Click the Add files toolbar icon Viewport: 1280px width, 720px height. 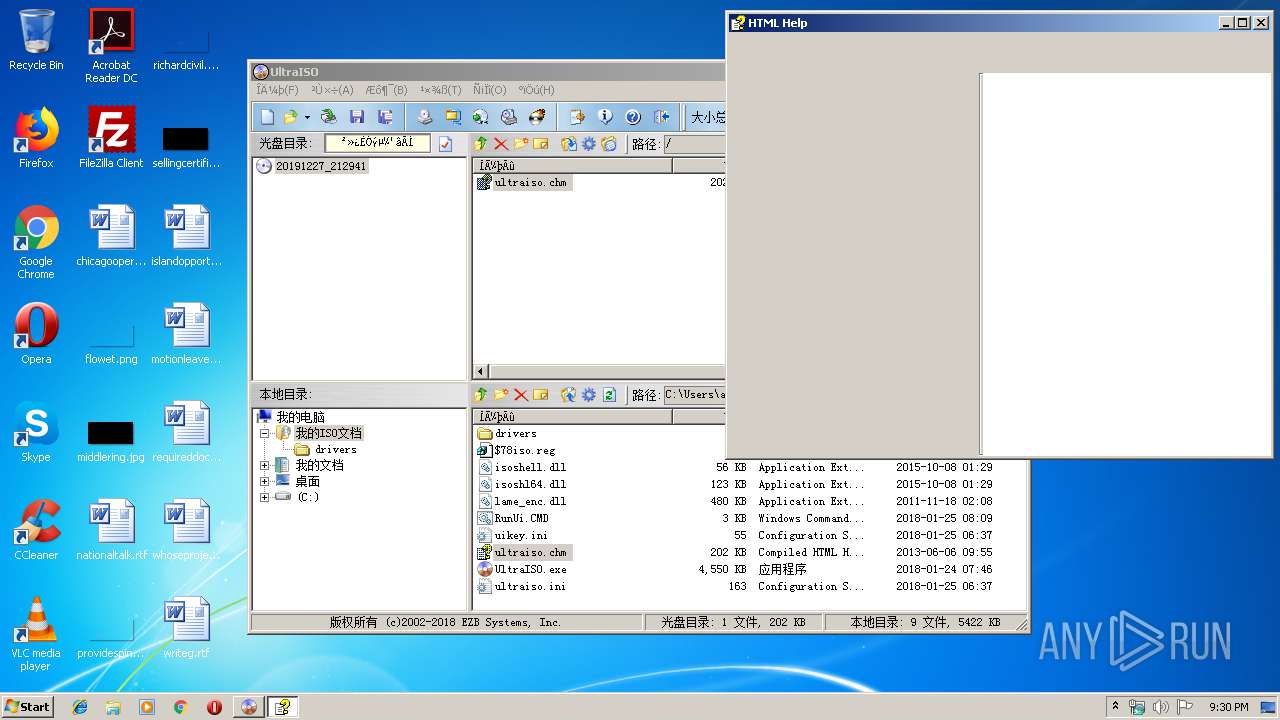[577, 117]
